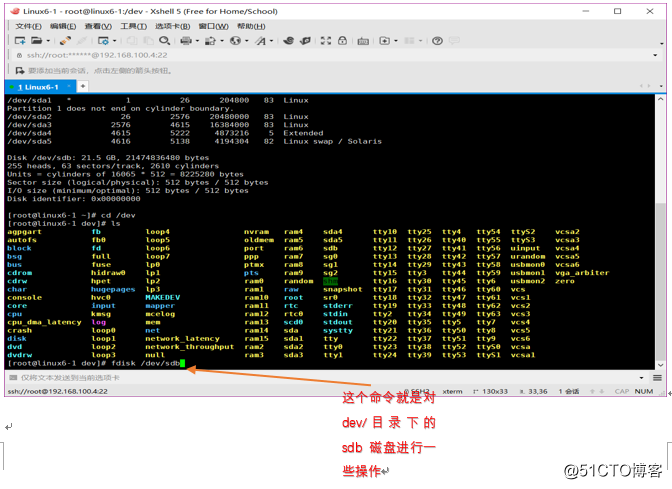
Task: Click the file transfer toolbar icon
Action: pyautogui.click(x=210, y=41)
